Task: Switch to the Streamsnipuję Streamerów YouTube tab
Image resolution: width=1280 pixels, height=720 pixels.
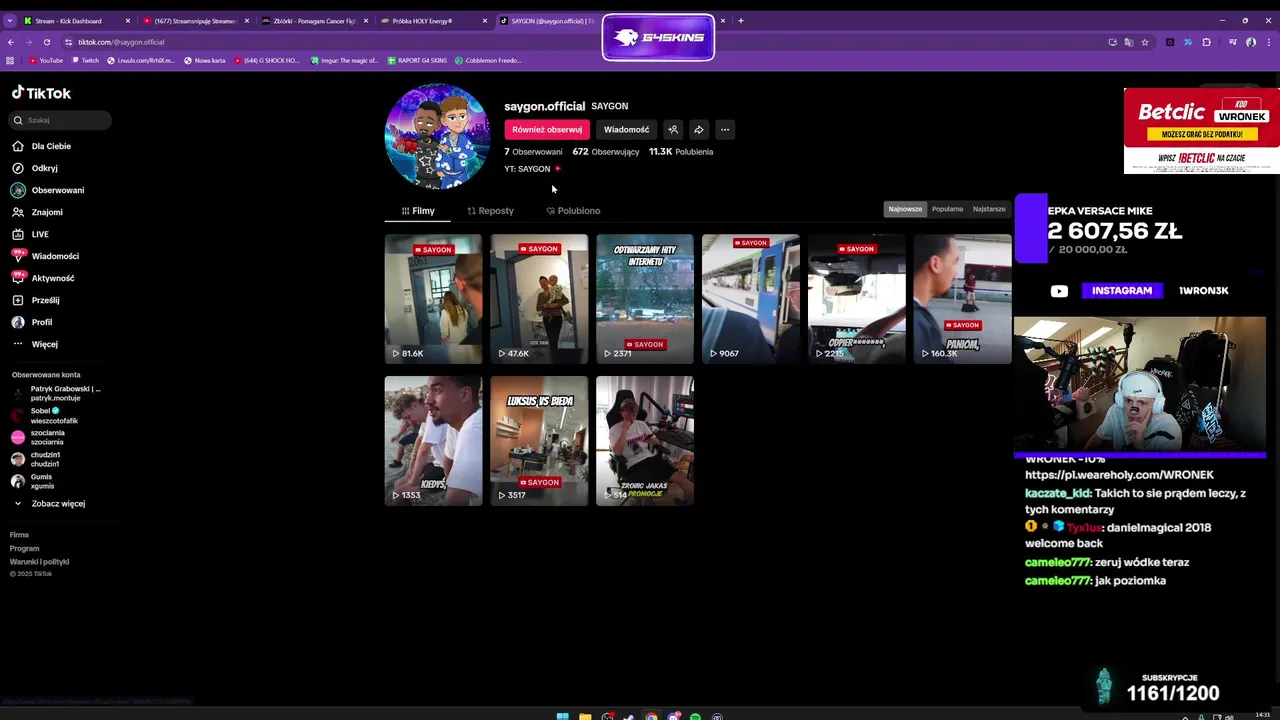Action: [x=196, y=21]
